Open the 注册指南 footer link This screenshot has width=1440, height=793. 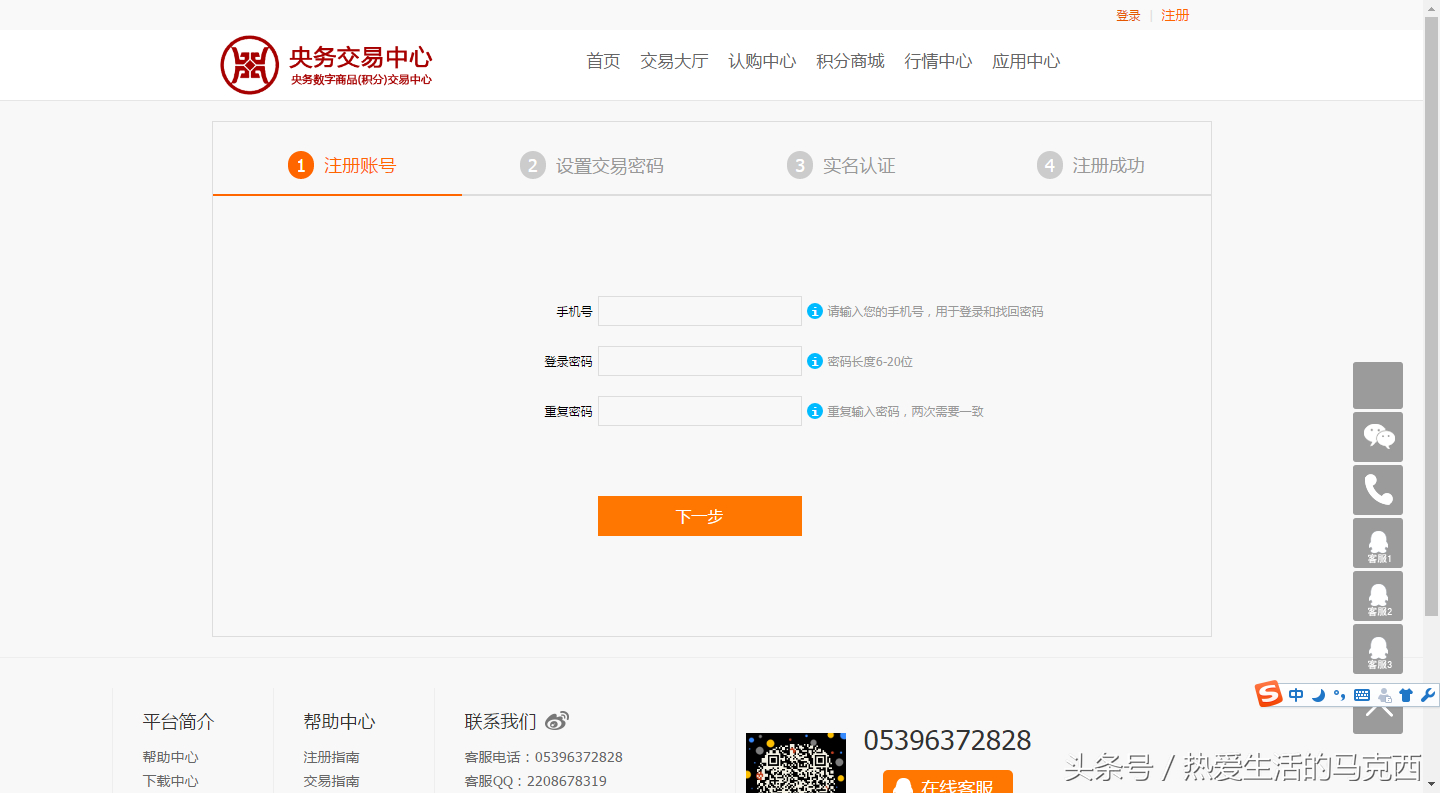tap(331, 757)
